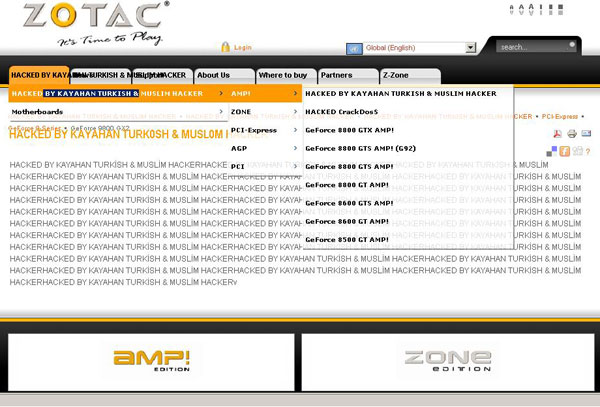Click the printer icon

pos(572,134)
